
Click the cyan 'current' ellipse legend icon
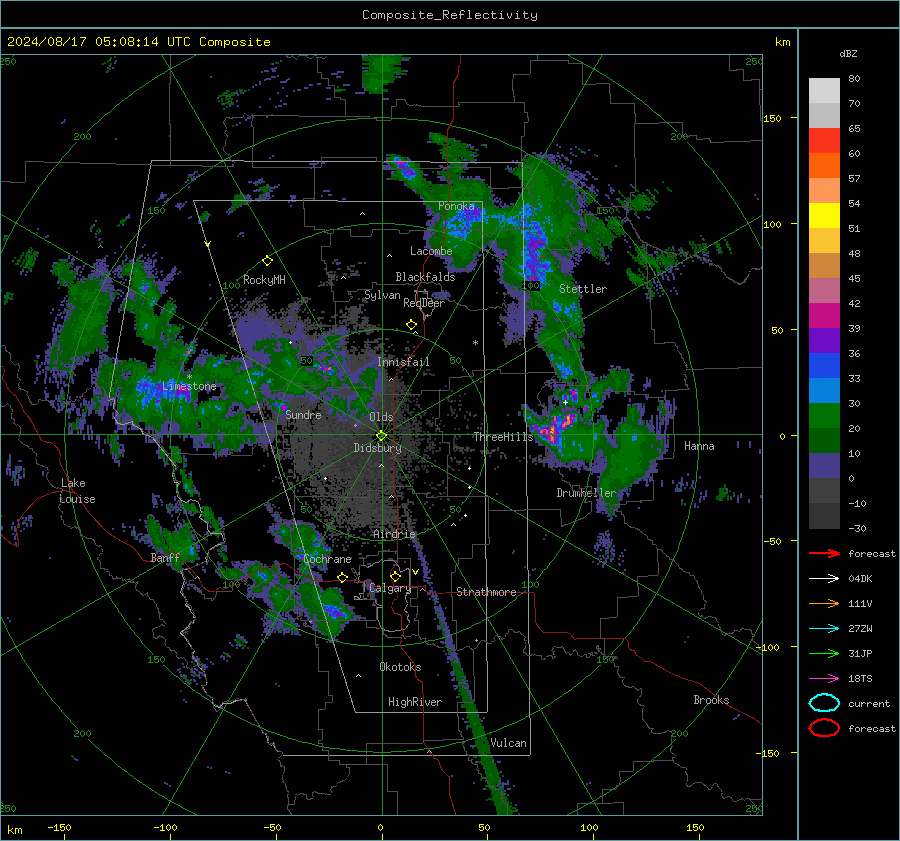pyautogui.click(x=824, y=703)
